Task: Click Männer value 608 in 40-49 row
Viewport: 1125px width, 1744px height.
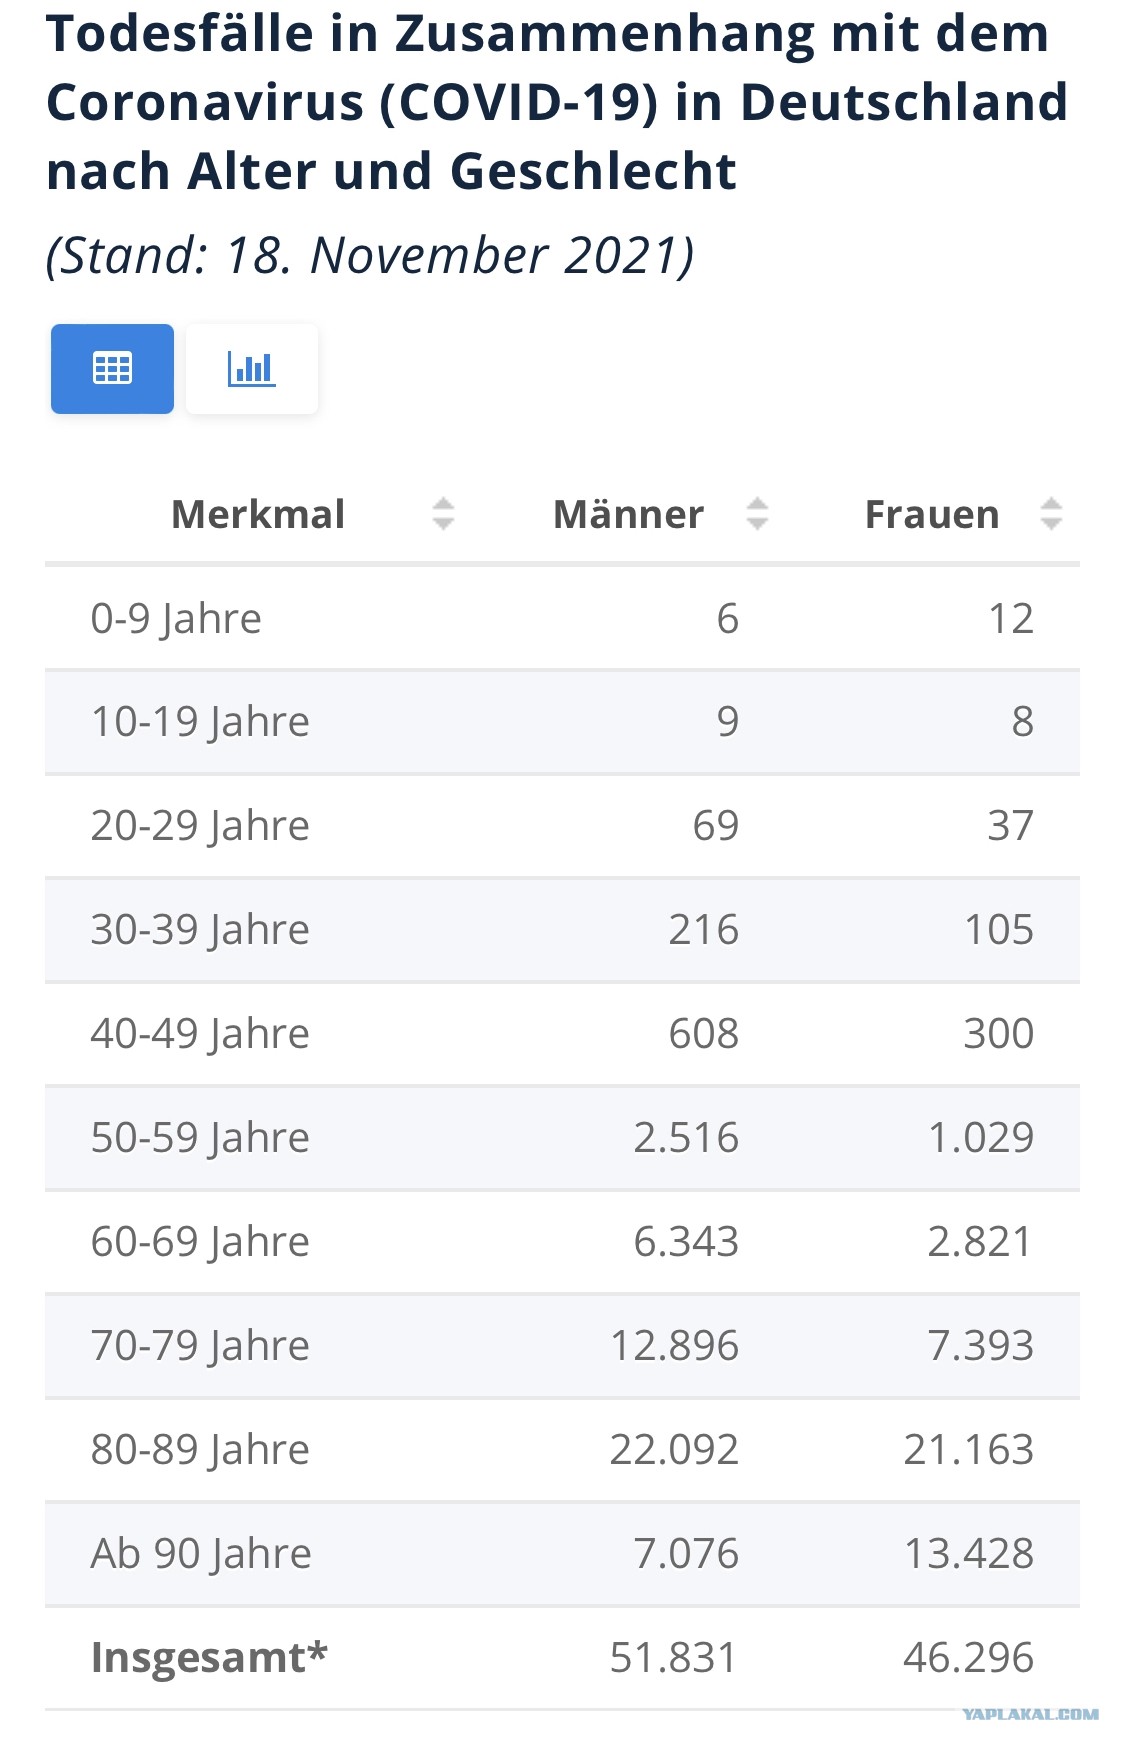Action: (x=704, y=1033)
